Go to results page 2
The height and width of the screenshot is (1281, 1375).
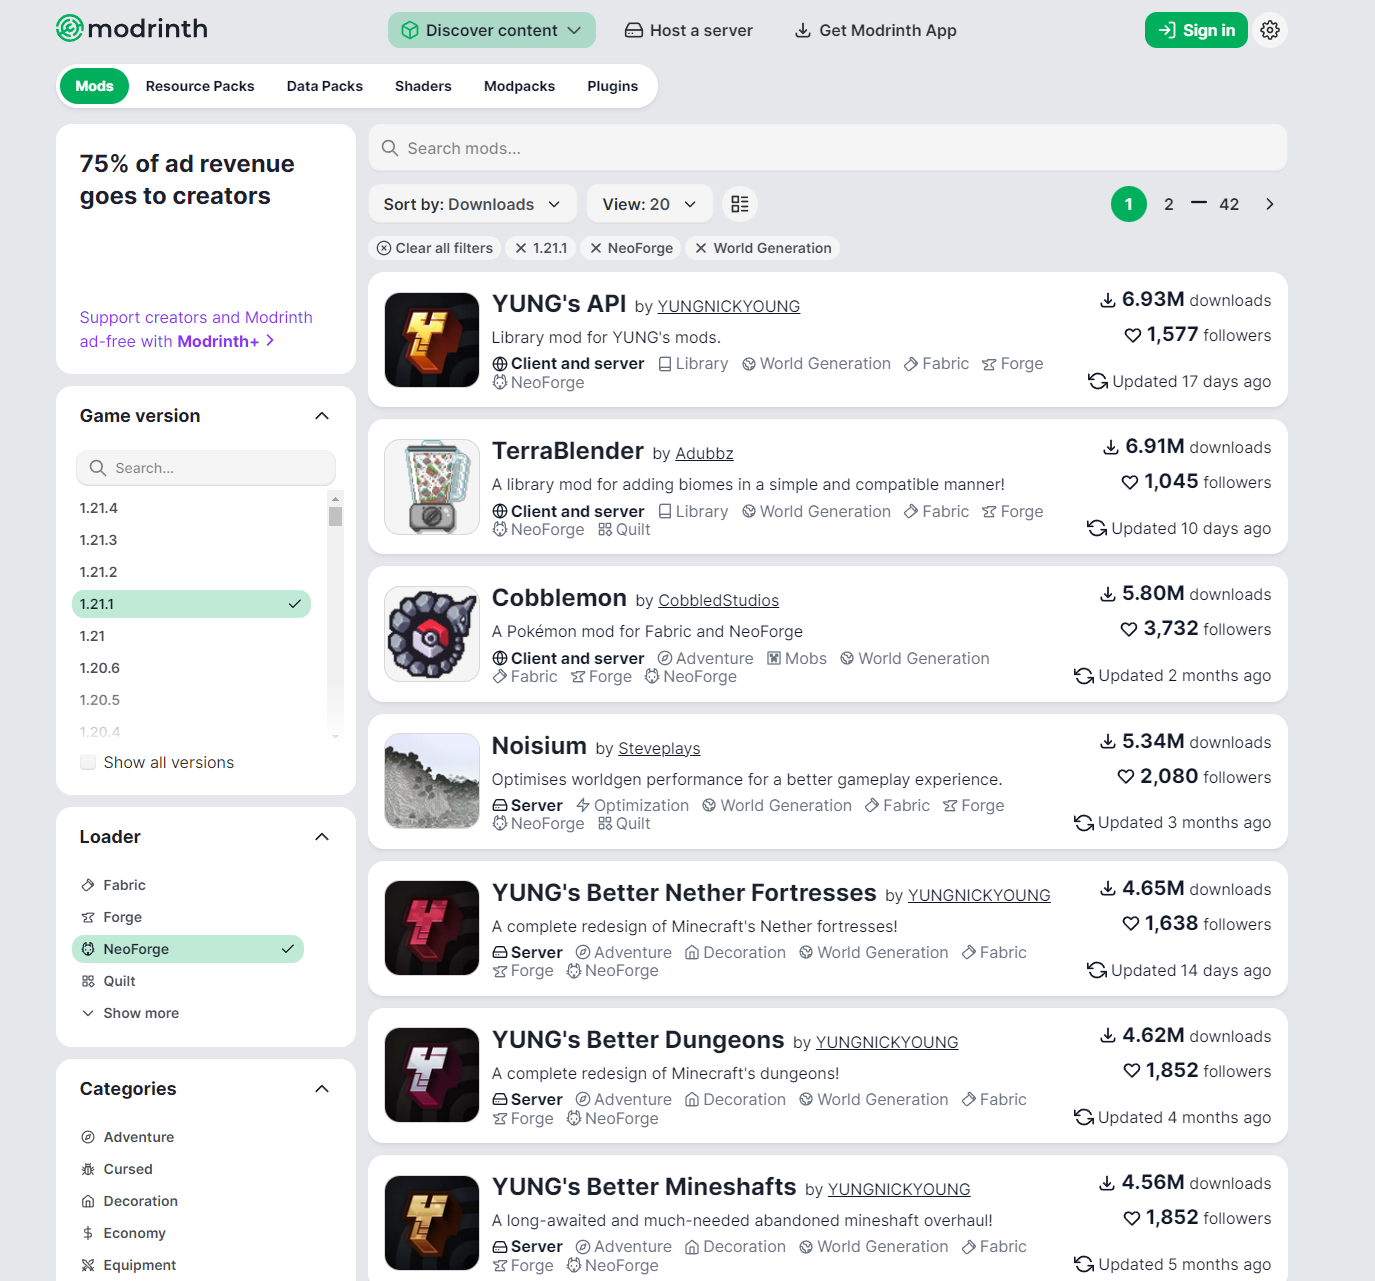pyautogui.click(x=1169, y=204)
